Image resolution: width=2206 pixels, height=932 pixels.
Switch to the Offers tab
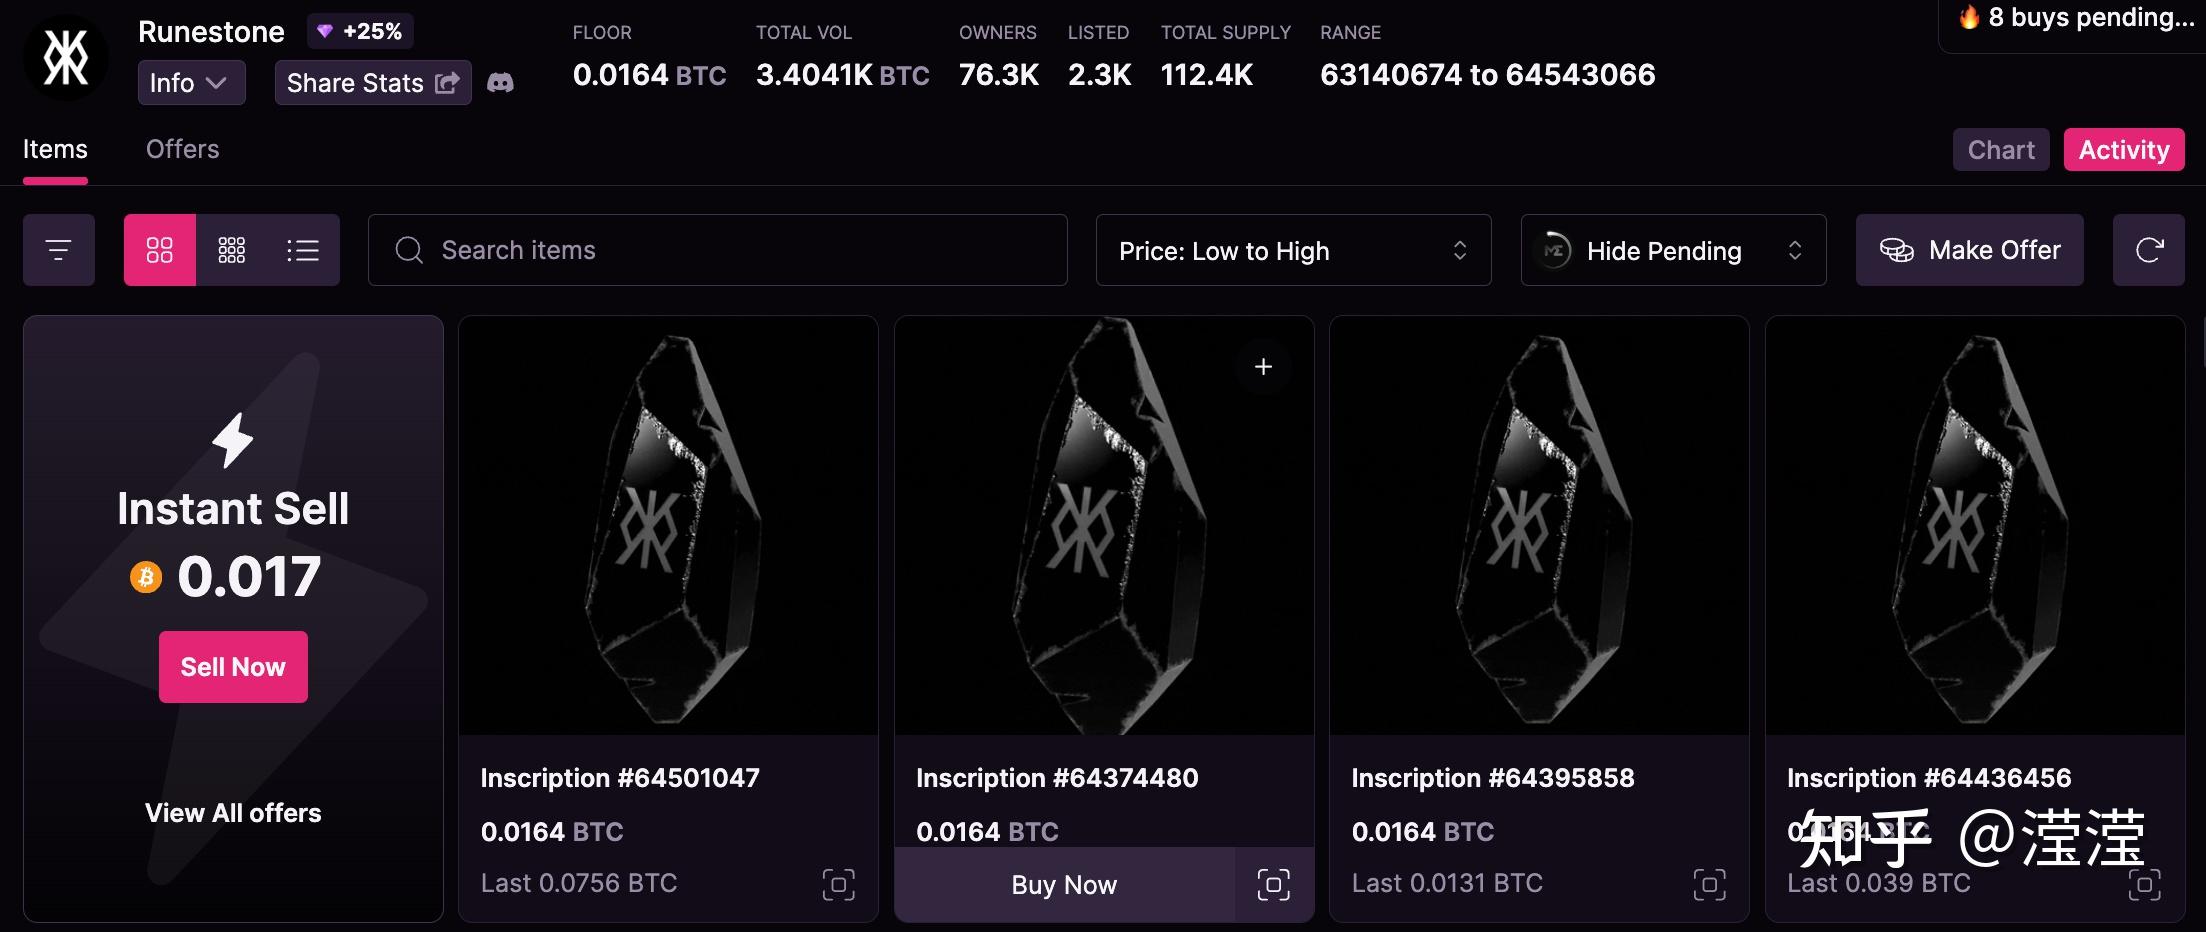click(182, 149)
